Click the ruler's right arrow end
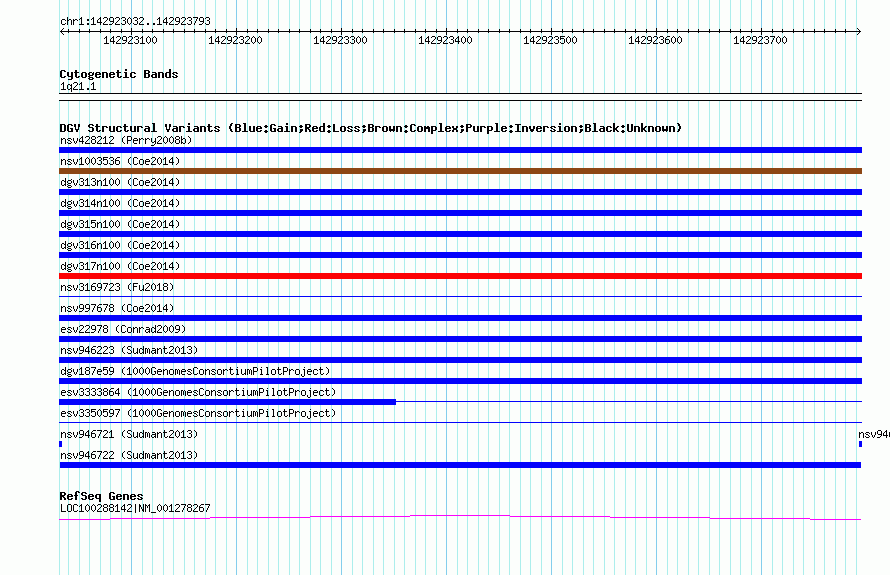 click(859, 31)
